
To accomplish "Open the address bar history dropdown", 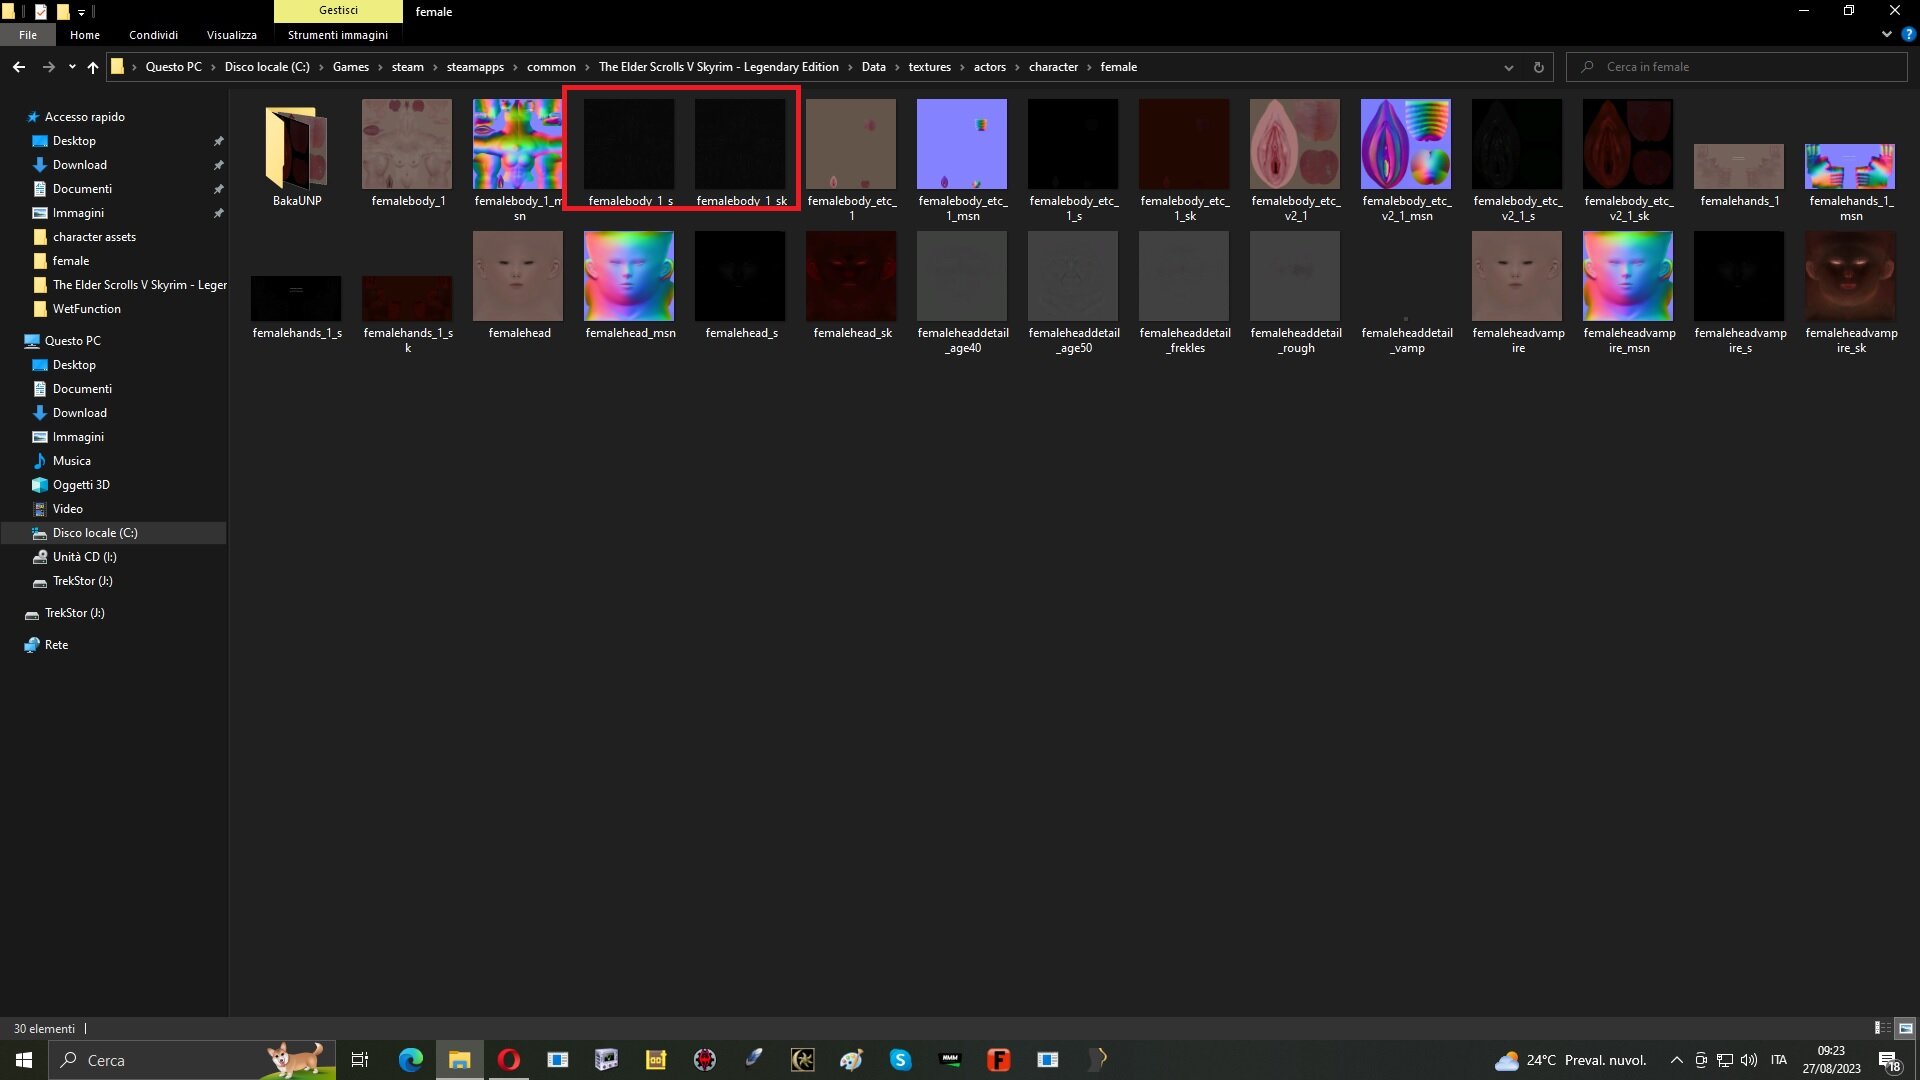I will click(1508, 67).
